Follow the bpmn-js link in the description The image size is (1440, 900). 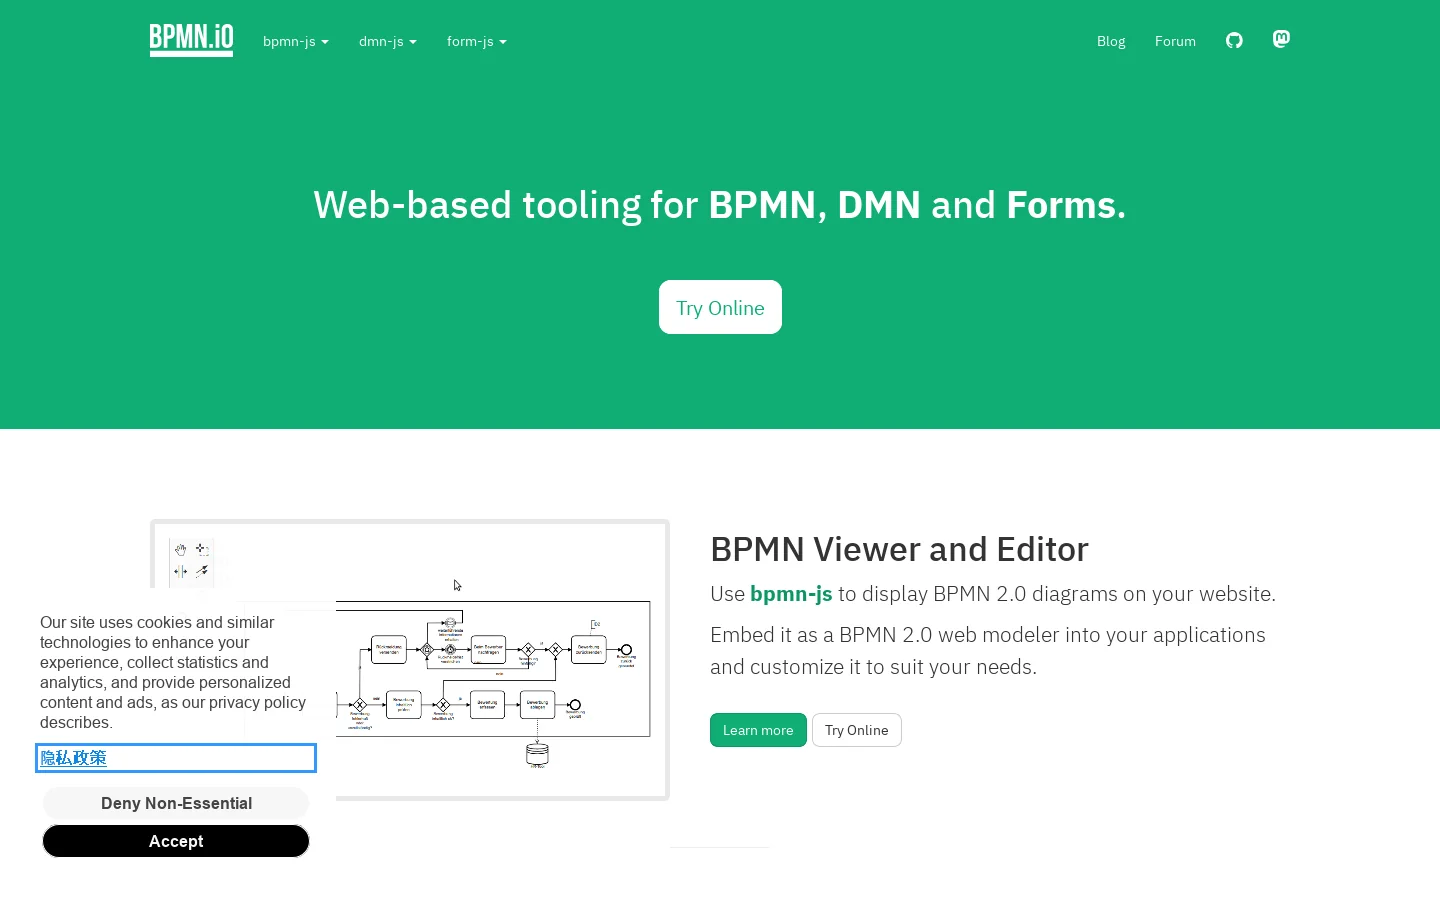tap(791, 594)
